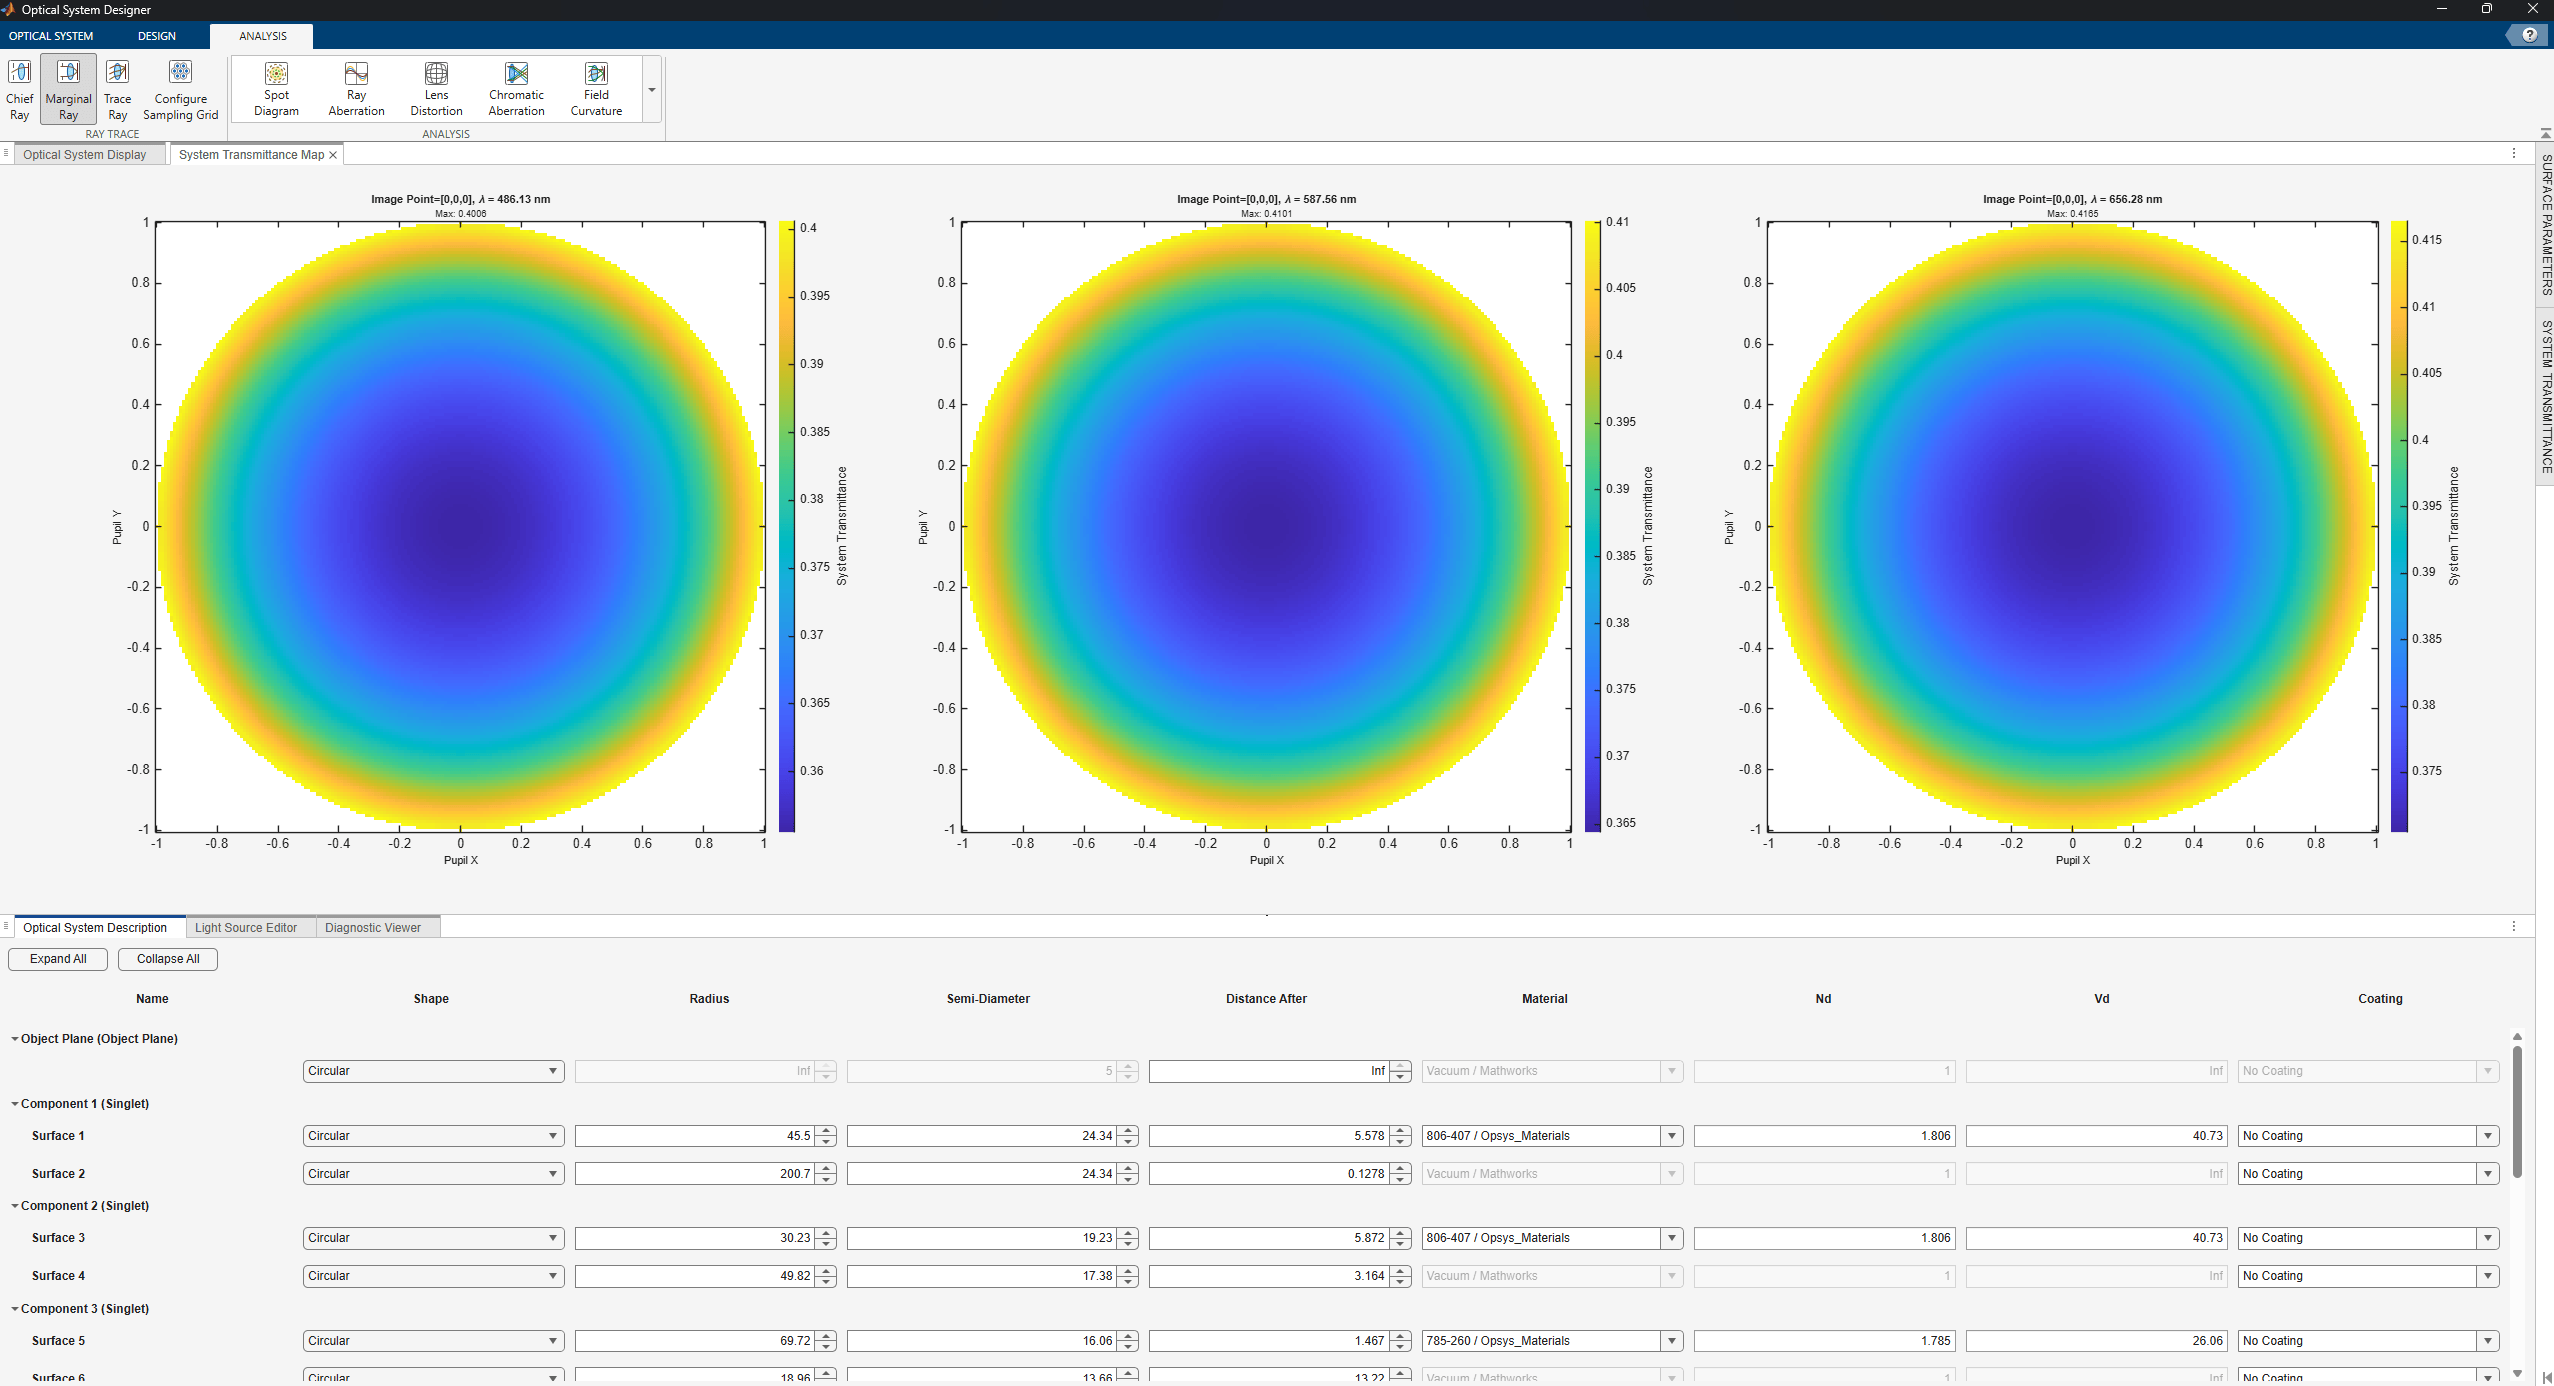
Task: Select System Transmittance Map tab
Action: pos(251,155)
